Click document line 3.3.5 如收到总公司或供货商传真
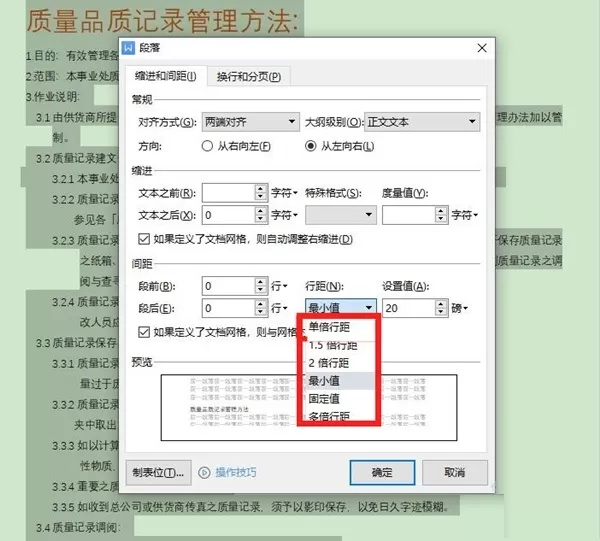Screen dimensions: 600x541 (x=250, y=507)
